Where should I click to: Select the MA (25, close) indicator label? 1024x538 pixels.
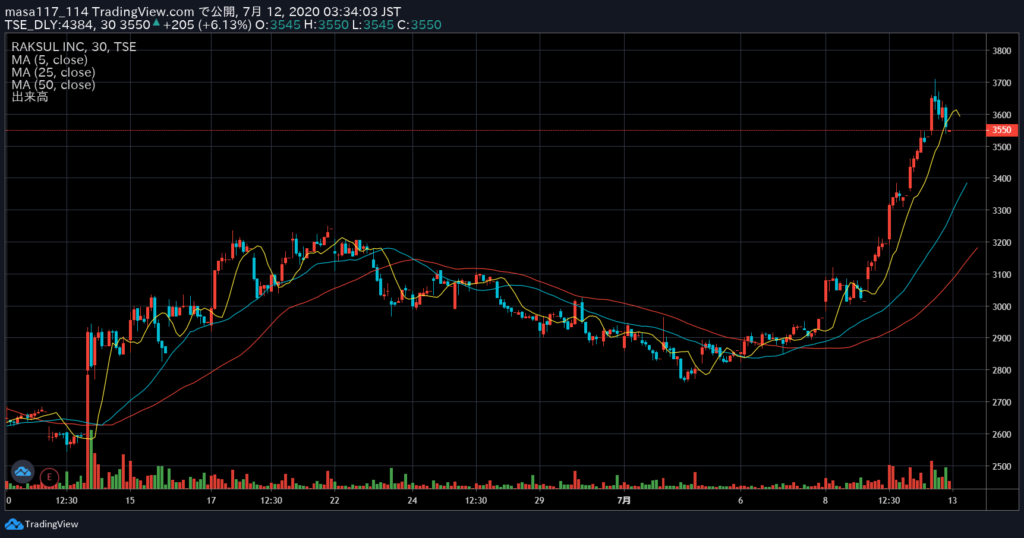click(53, 72)
